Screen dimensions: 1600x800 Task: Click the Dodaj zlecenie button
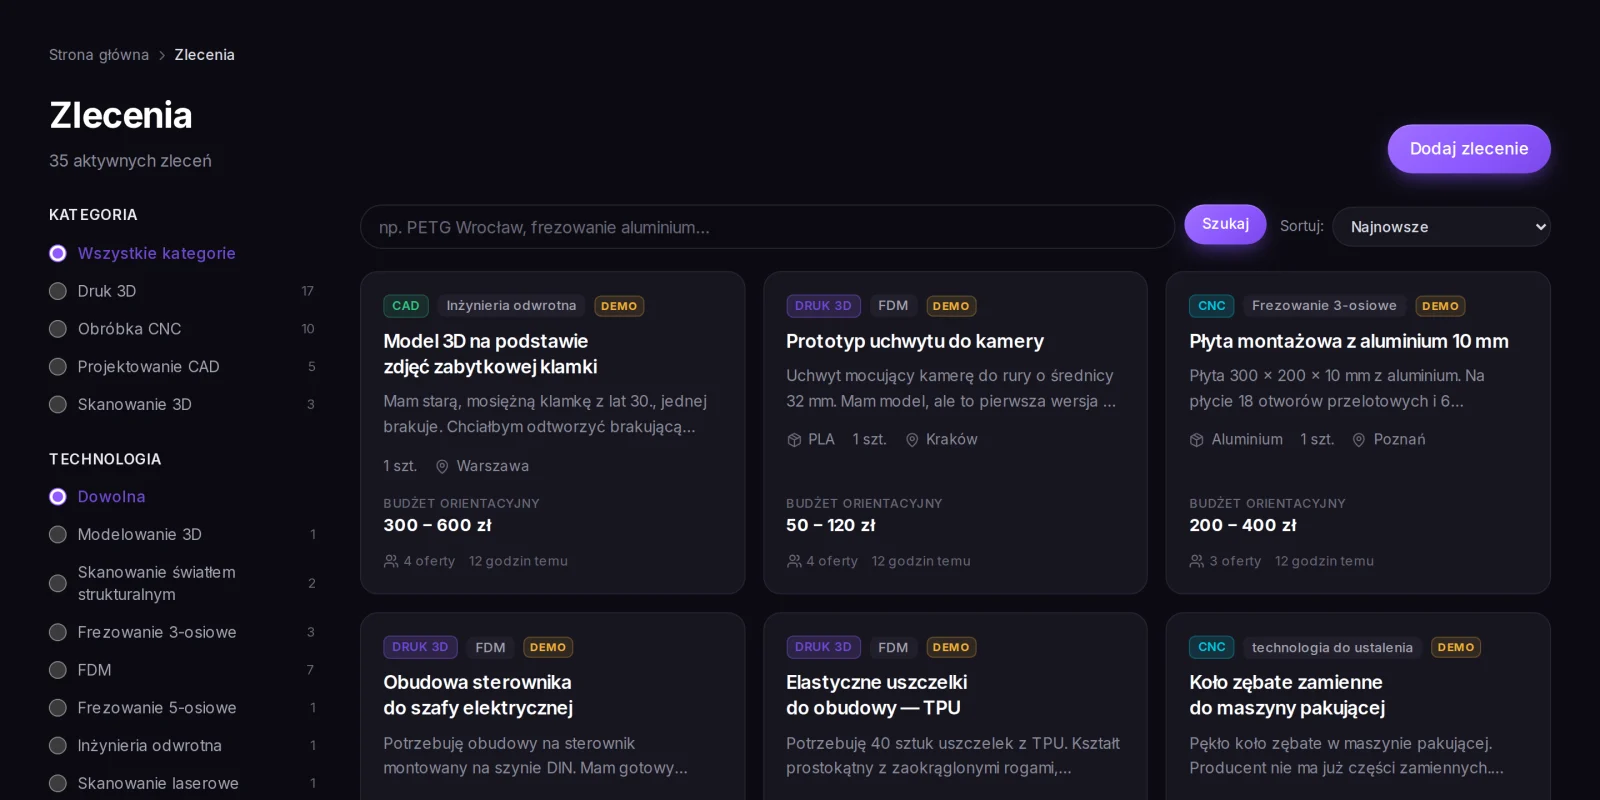[1469, 149]
